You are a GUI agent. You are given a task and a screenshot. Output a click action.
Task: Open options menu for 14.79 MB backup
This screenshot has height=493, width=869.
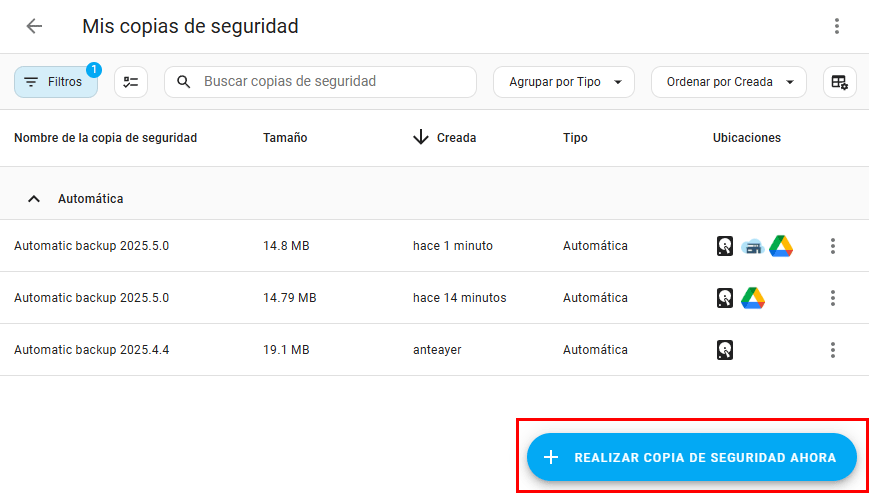(x=832, y=298)
